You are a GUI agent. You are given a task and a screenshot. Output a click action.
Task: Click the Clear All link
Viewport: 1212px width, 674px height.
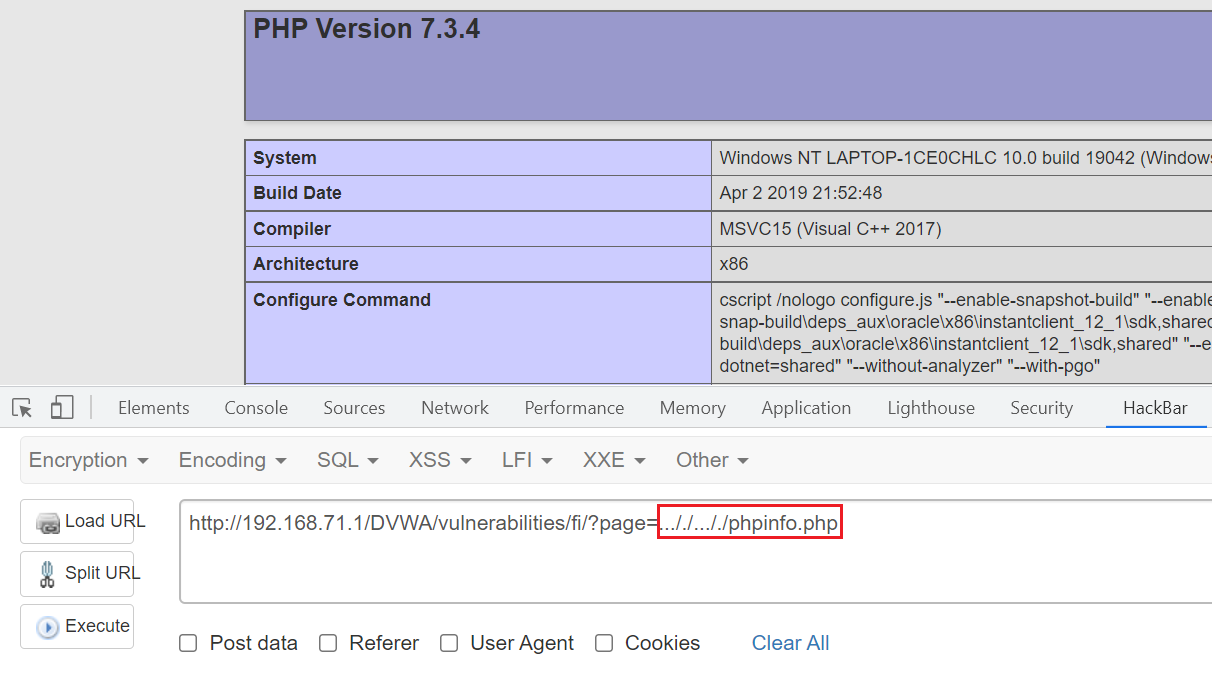[790, 643]
